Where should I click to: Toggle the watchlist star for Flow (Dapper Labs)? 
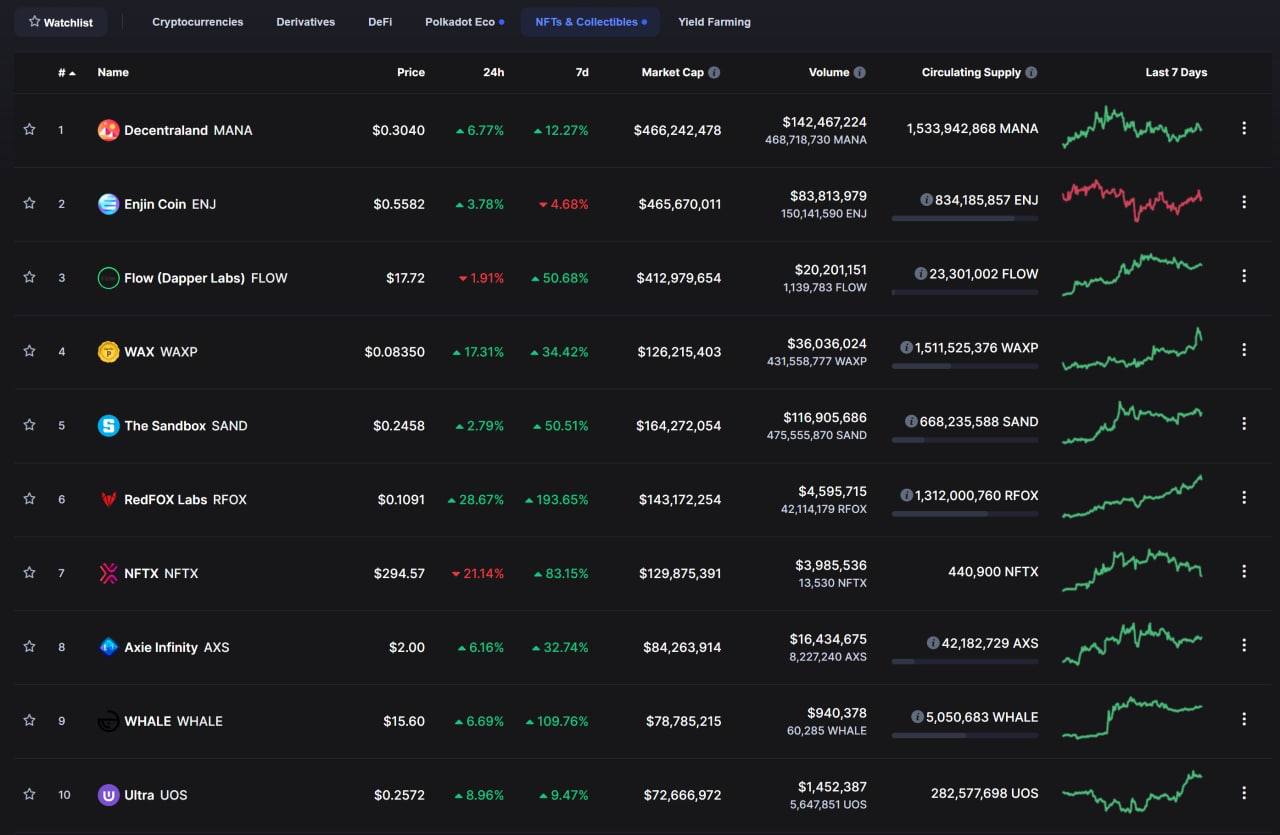pyautogui.click(x=29, y=277)
